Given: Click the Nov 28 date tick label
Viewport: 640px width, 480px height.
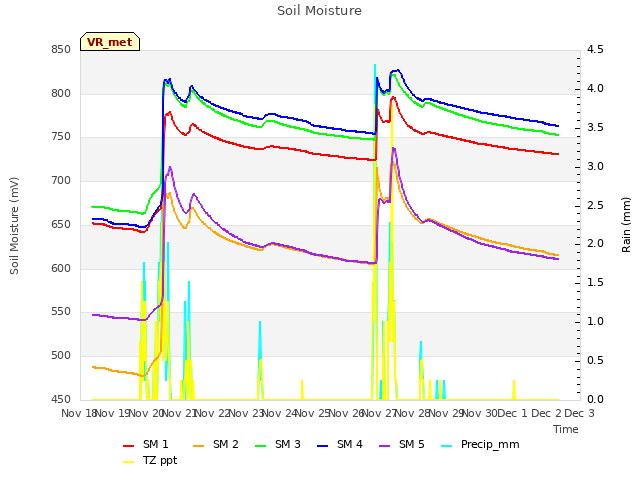Looking at the screenshot, I should tap(413, 413).
